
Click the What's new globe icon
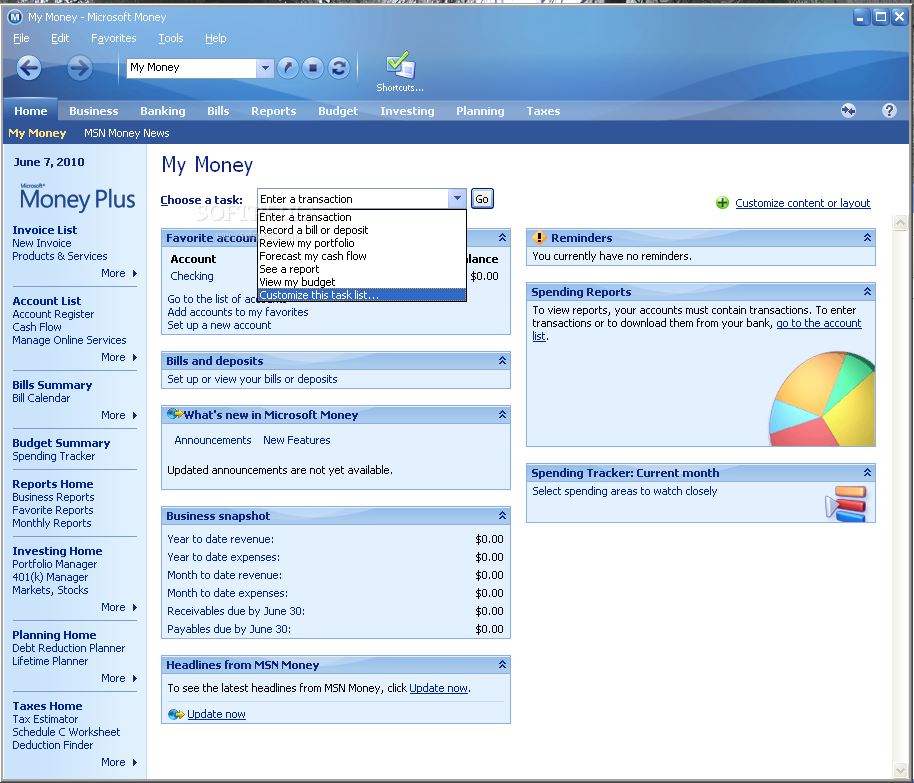[x=175, y=414]
